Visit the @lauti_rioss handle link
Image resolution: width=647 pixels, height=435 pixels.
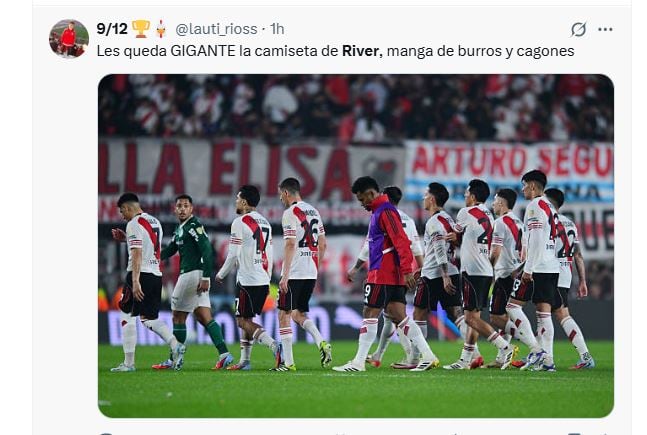(x=216, y=29)
